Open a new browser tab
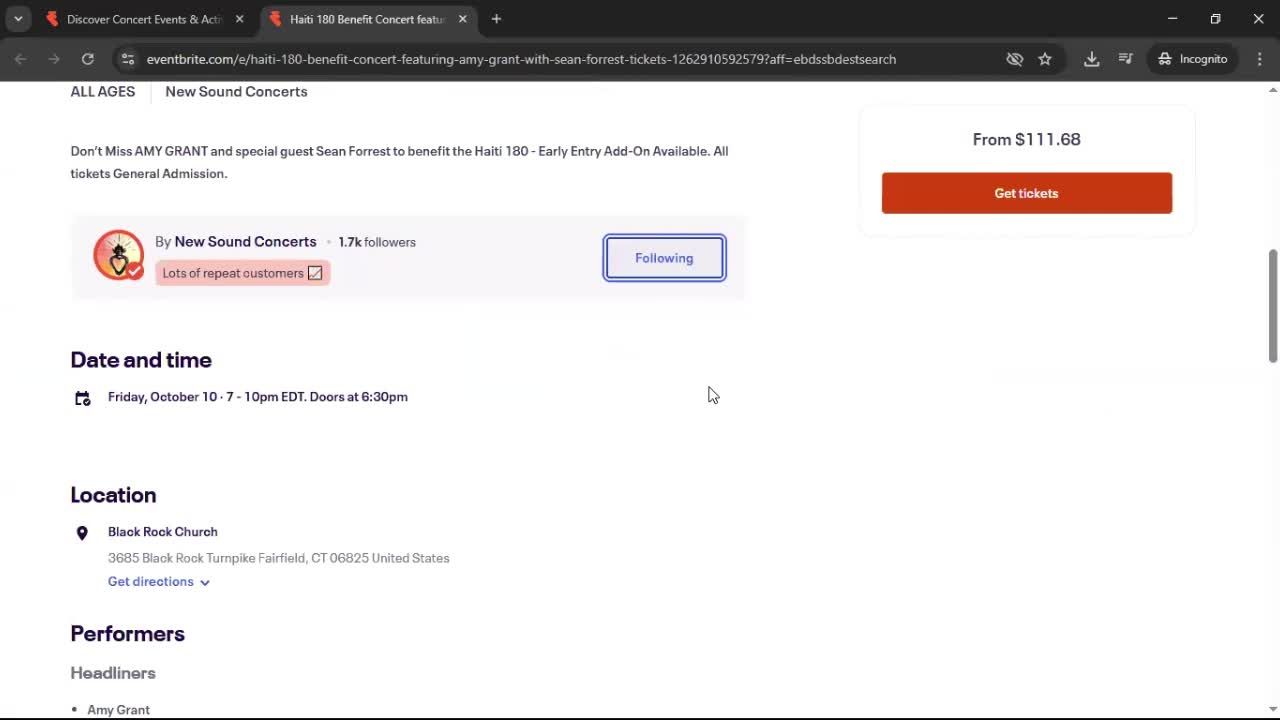The width and height of the screenshot is (1280, 720). point(496,19)
